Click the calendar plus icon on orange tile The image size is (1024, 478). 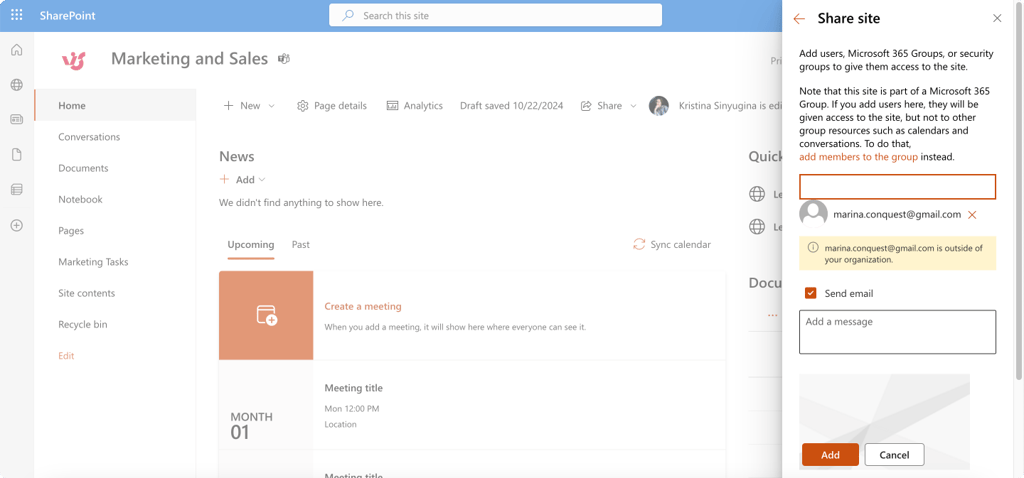[266, 315]
